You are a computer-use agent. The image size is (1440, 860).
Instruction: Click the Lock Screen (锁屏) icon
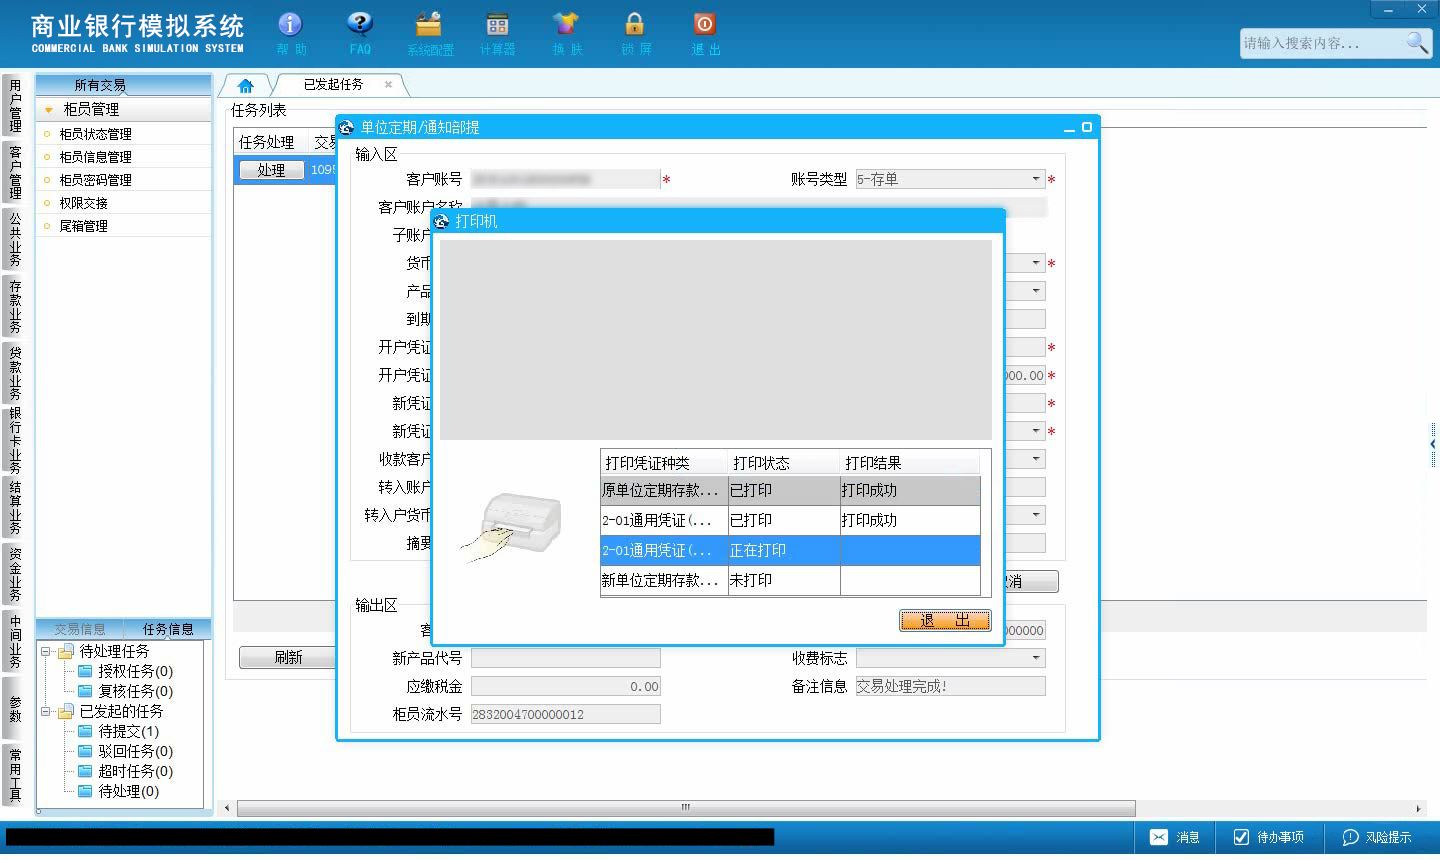tap(635, 33)
